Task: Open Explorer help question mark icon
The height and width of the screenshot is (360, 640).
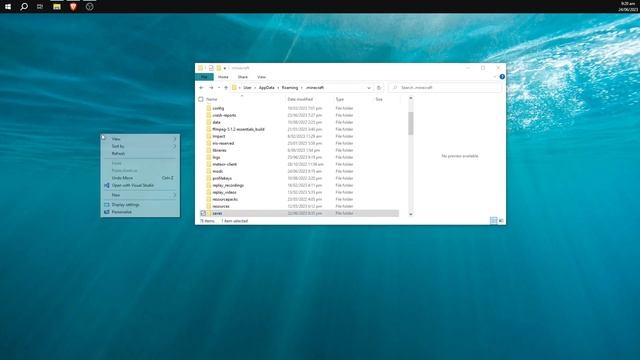Action: click(x=502, y=77)
